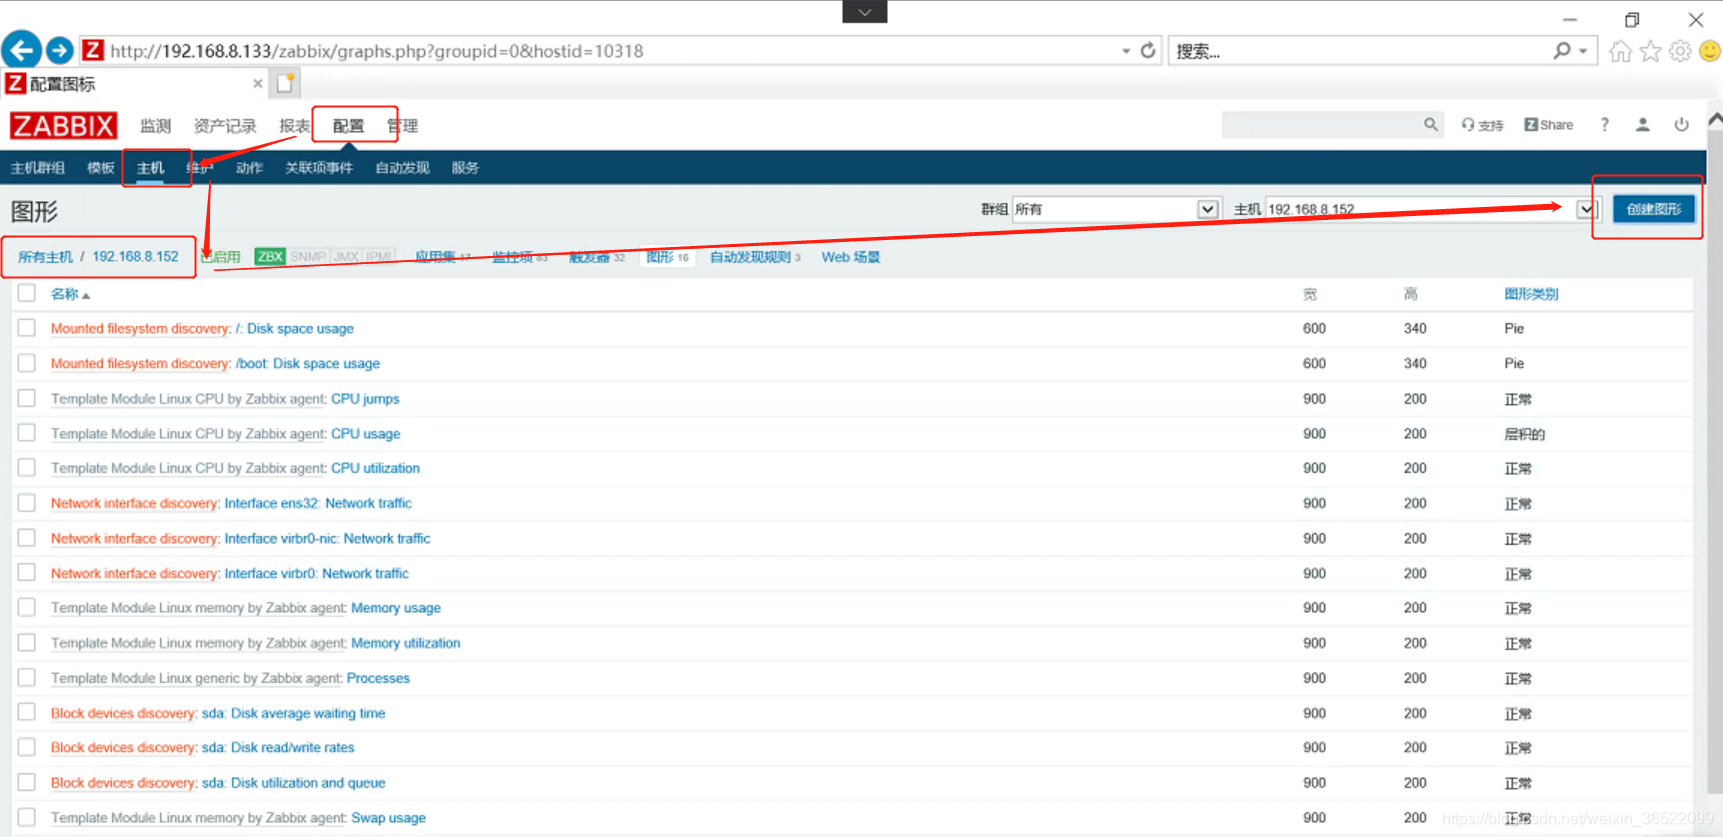This screenshot has height=837, width=1723.
Task: Click the page refresh icon in address bar
Action: 1148,50
